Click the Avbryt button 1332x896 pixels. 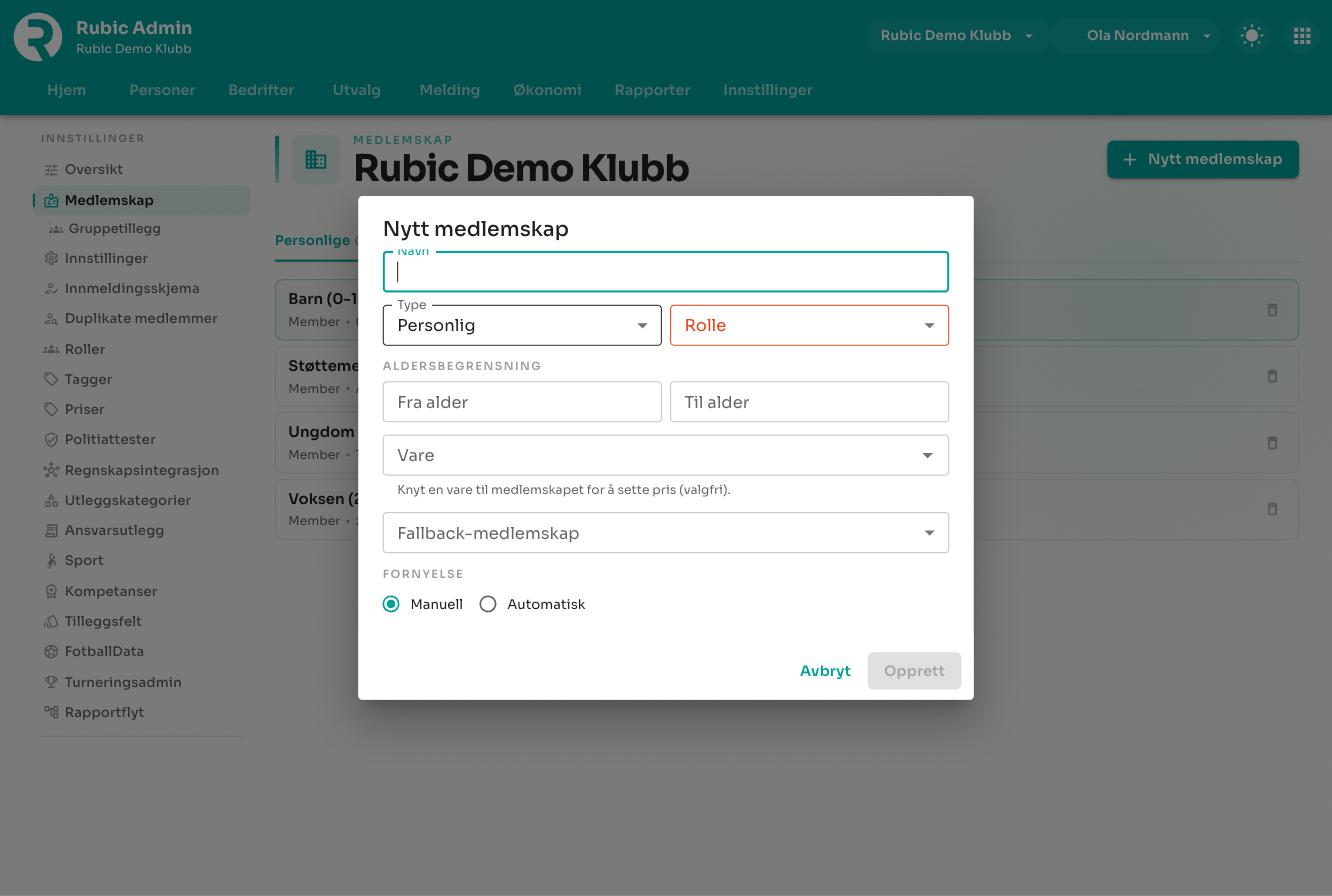click(825, 671)
